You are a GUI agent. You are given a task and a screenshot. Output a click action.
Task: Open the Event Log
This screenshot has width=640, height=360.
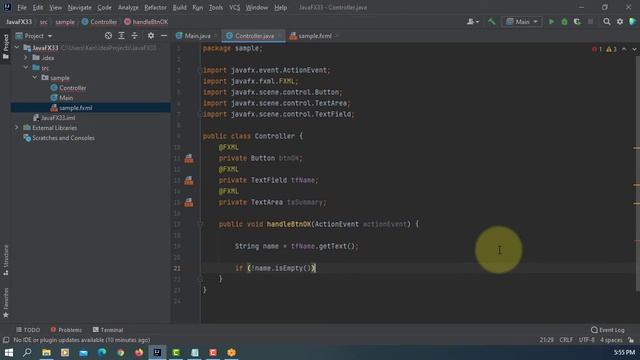(607, 330)
